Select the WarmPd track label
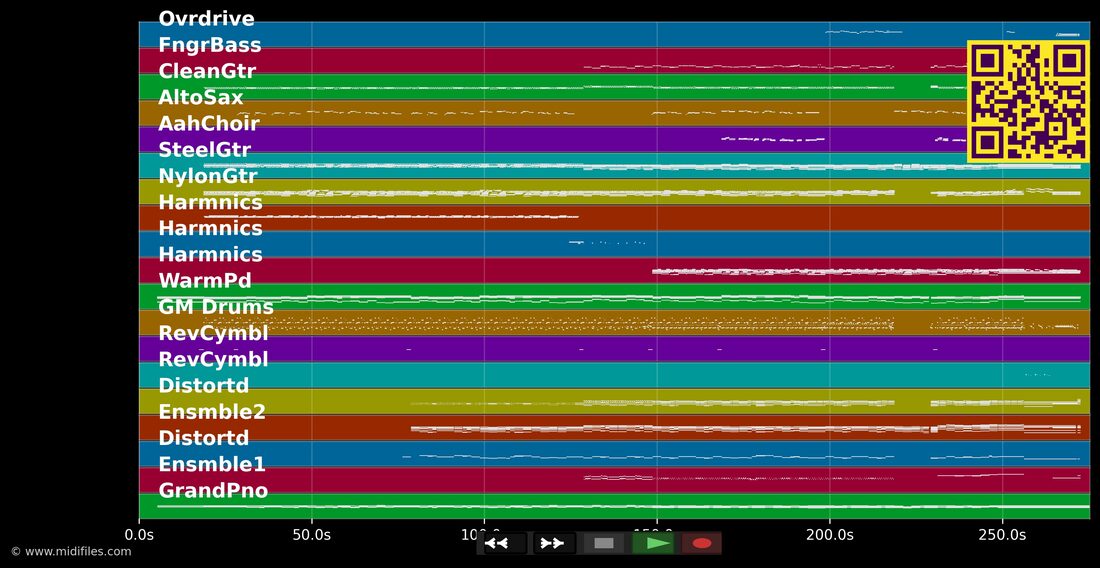This screenshot has width=1100, height=568. tap(205, 280)
